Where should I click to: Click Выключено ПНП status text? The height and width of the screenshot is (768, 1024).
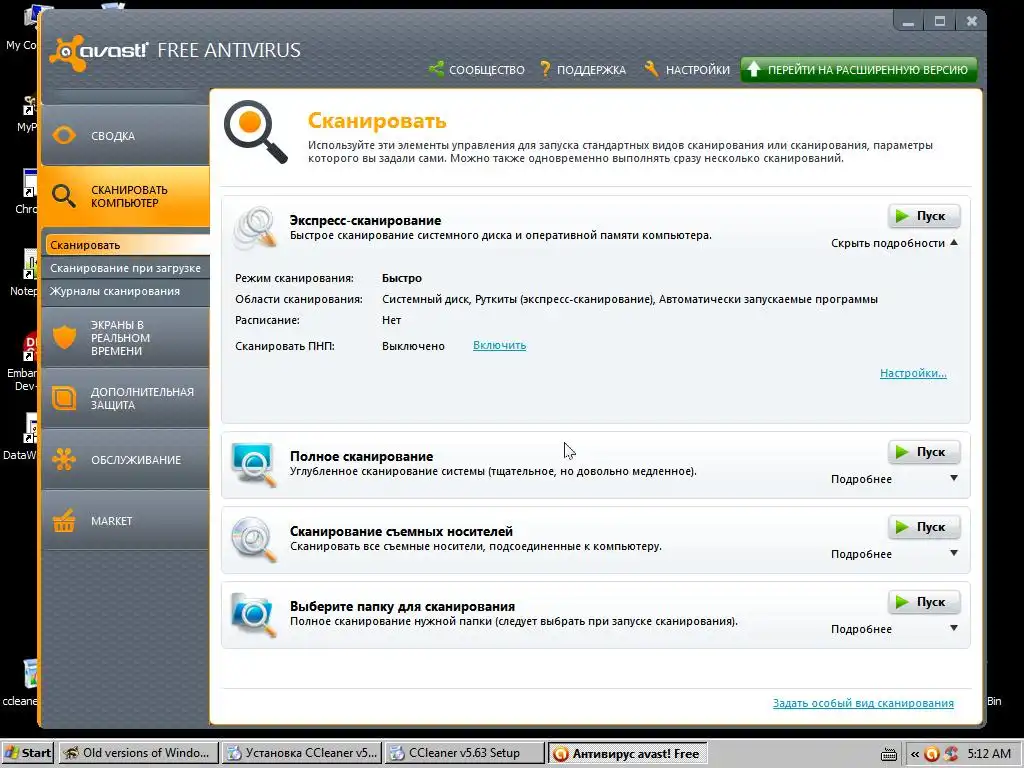click(x=413, y=346)
